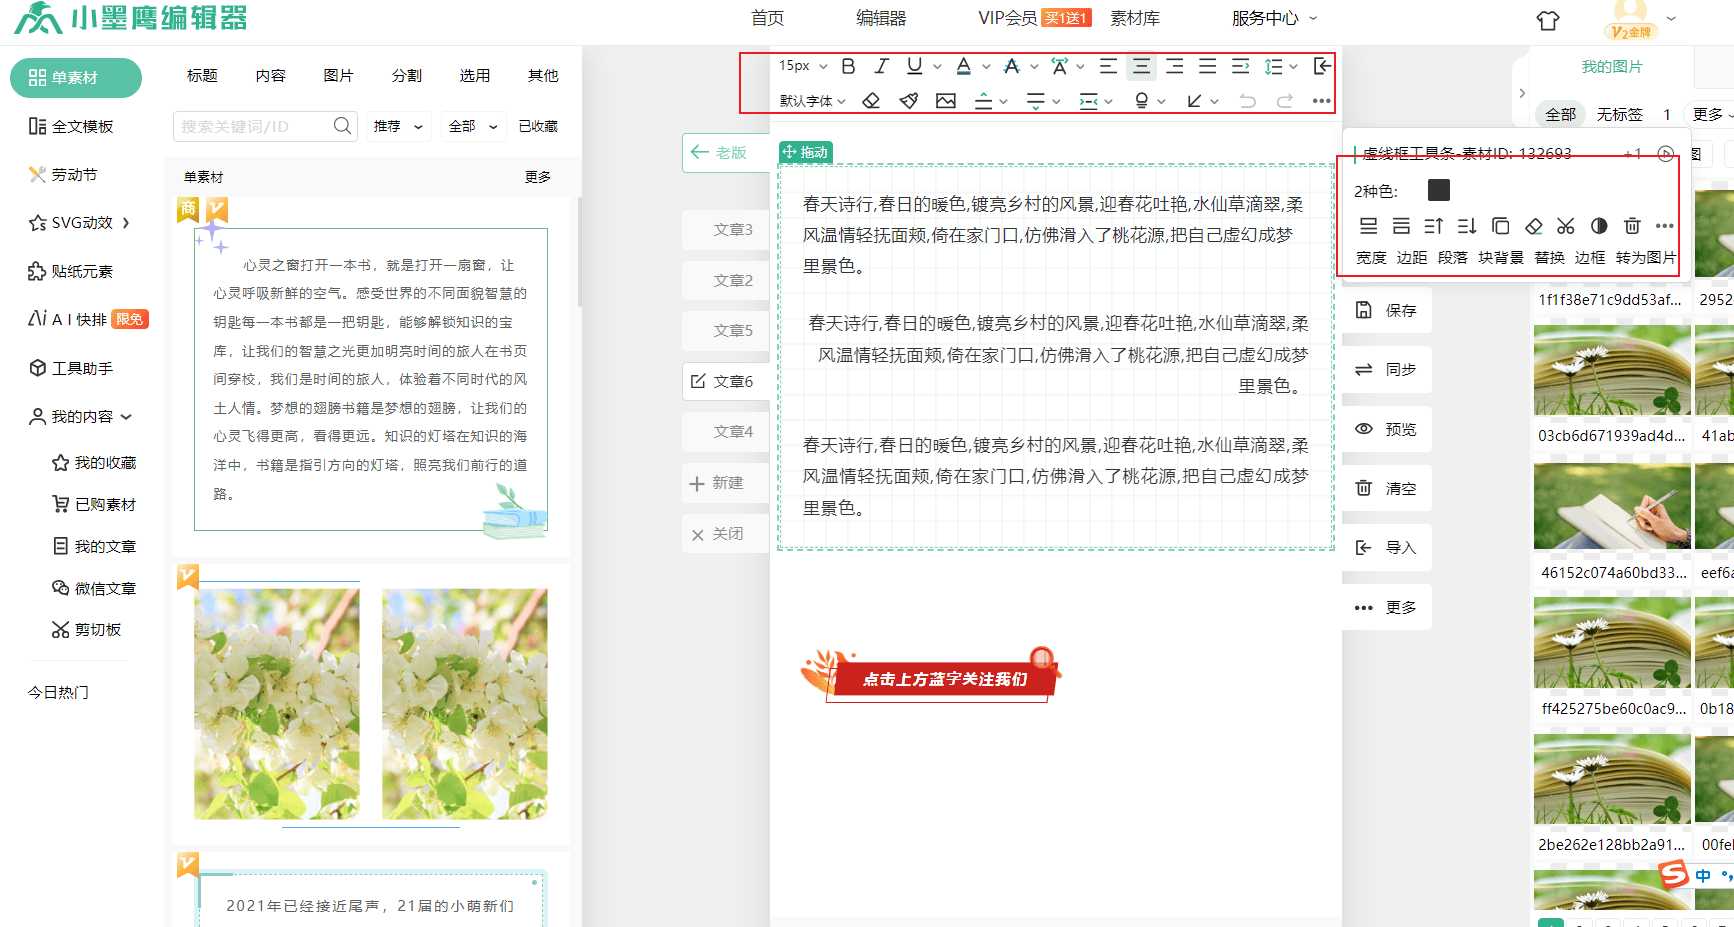This screenshot has height=927, width=1734.
Task: Click the eraser clear-format icon in toolbar
Action: click(x=871, y=101)
